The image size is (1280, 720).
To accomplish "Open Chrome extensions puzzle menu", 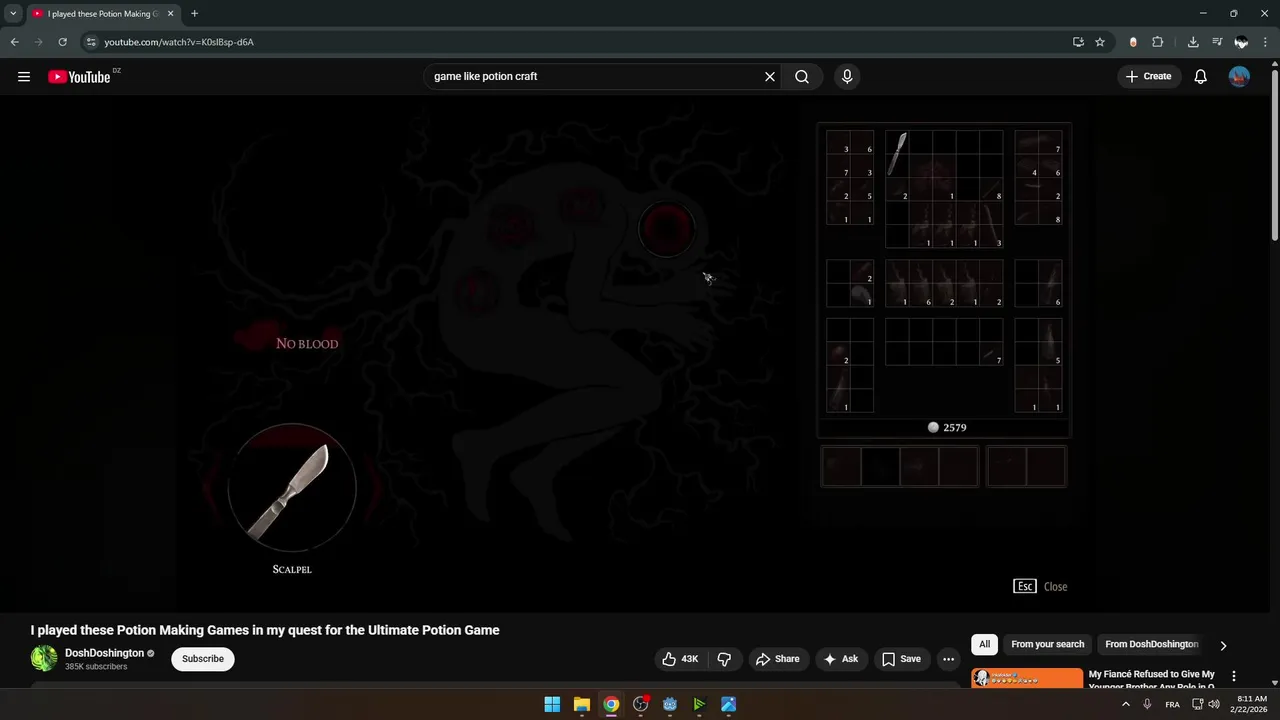I will pyautogui.click(x=1158, y=42).
